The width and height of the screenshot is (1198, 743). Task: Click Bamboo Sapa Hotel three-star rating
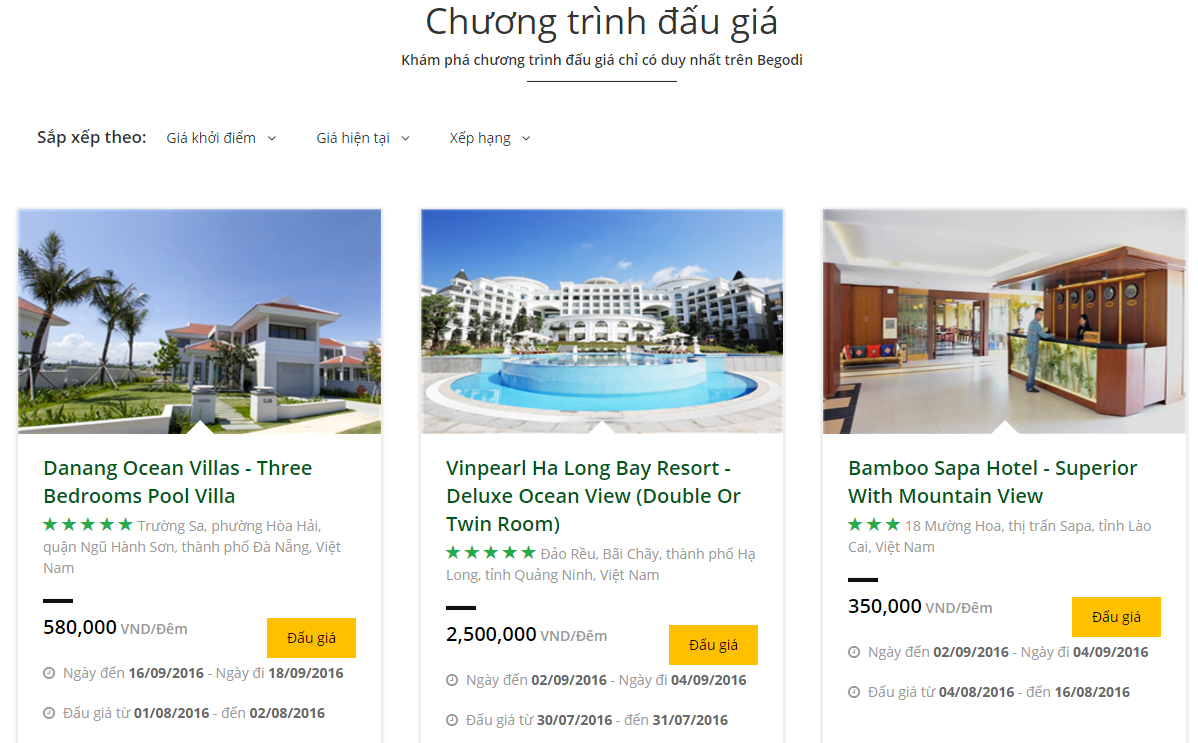(874, 524)
